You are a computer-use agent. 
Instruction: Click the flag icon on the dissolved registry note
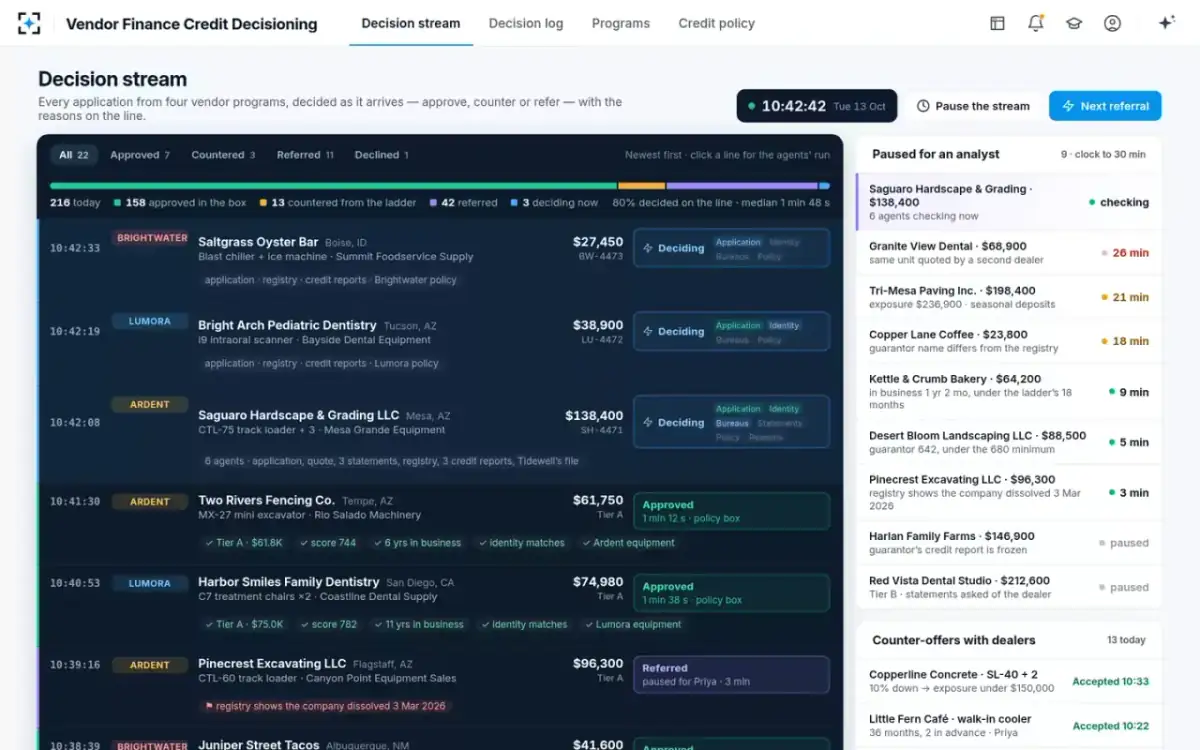(209, 706)
